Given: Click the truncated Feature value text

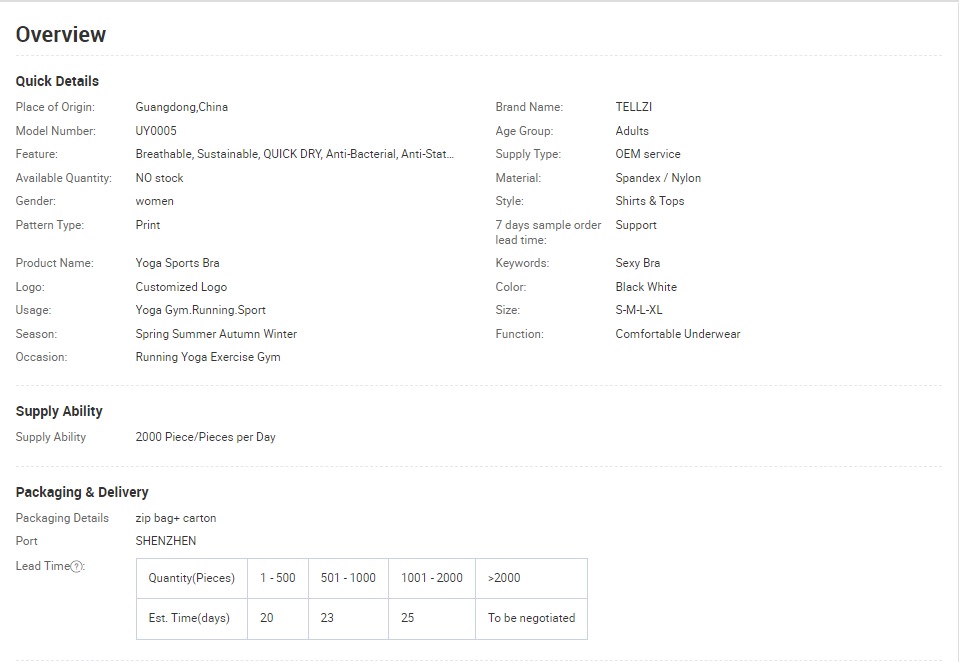Looking at the screenshot, I should 294,154.
